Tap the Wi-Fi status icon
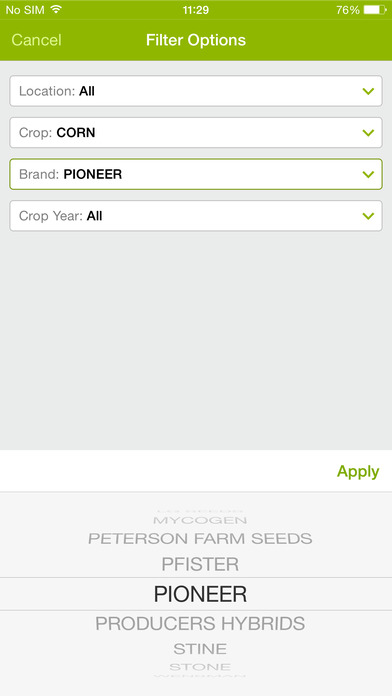 click(x=56, y=10)
